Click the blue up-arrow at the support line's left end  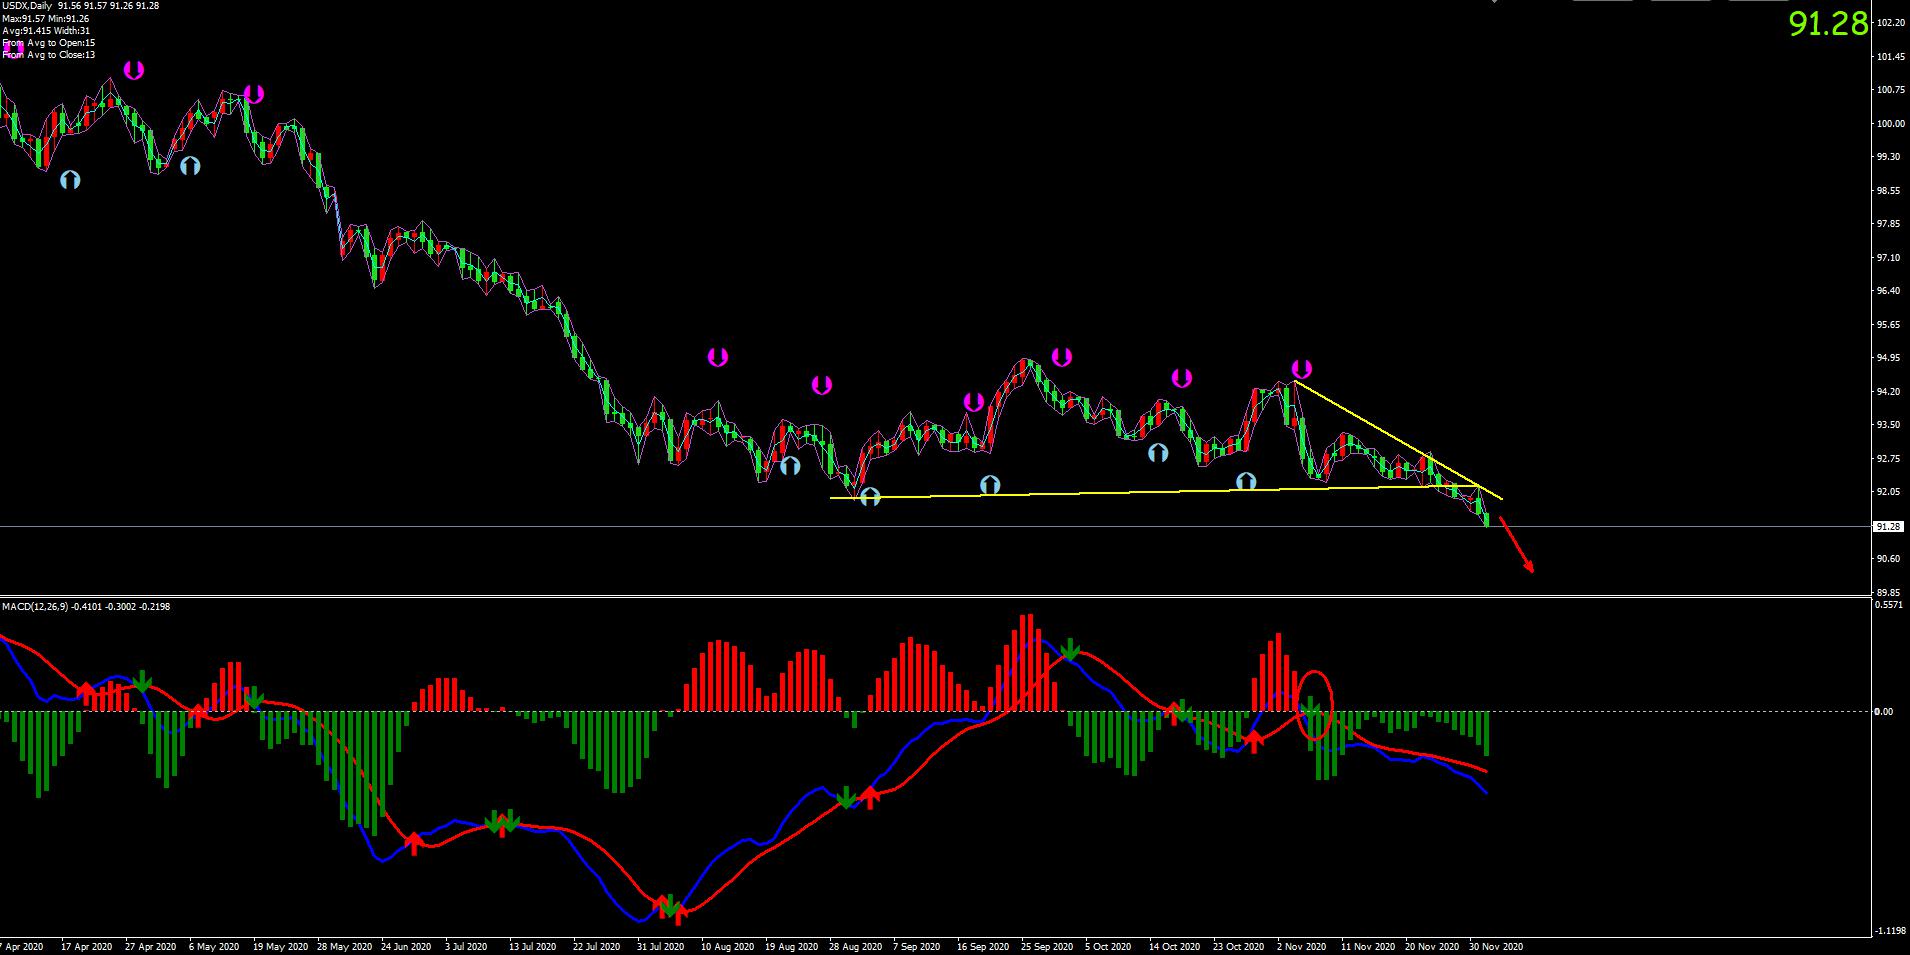870,496
